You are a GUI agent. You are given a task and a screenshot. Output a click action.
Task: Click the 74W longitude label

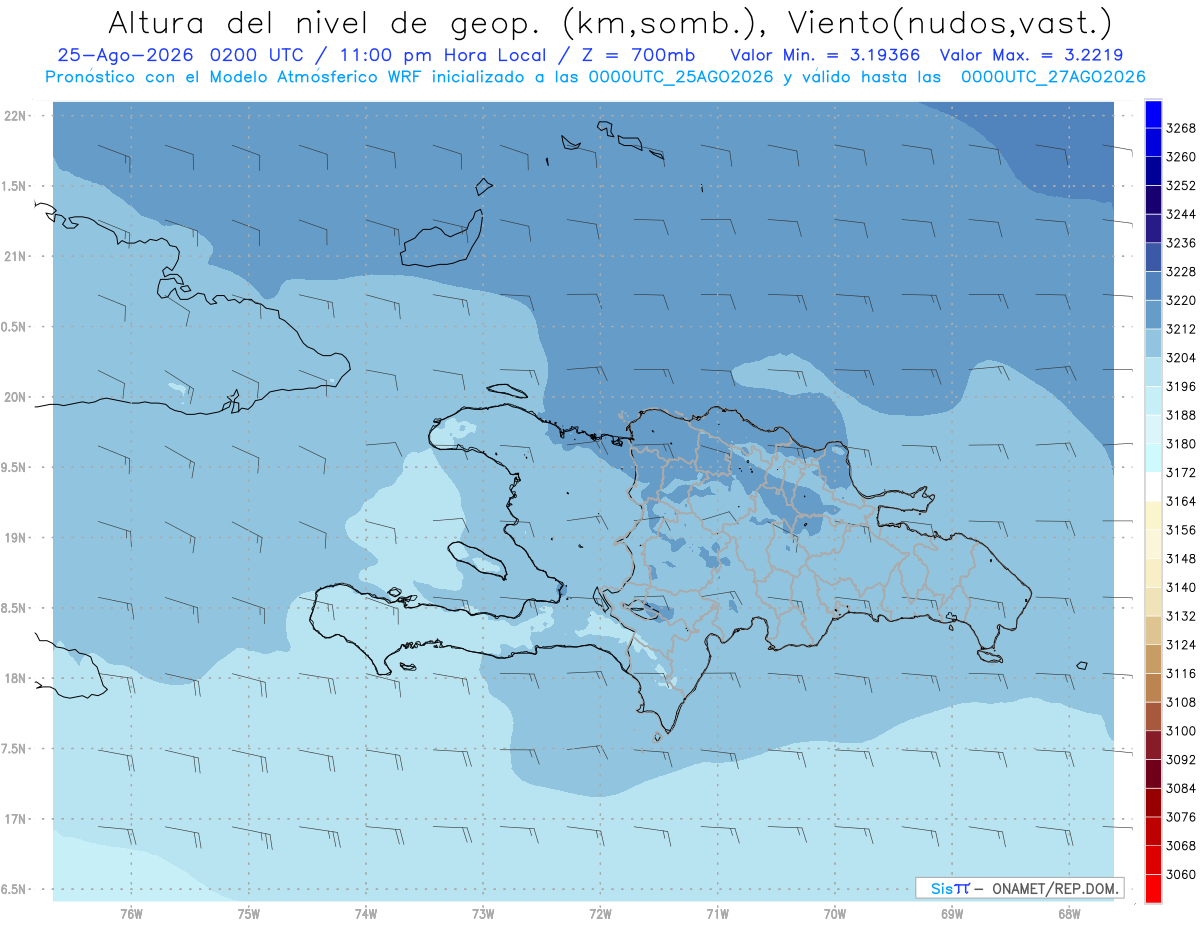[366, 914]
